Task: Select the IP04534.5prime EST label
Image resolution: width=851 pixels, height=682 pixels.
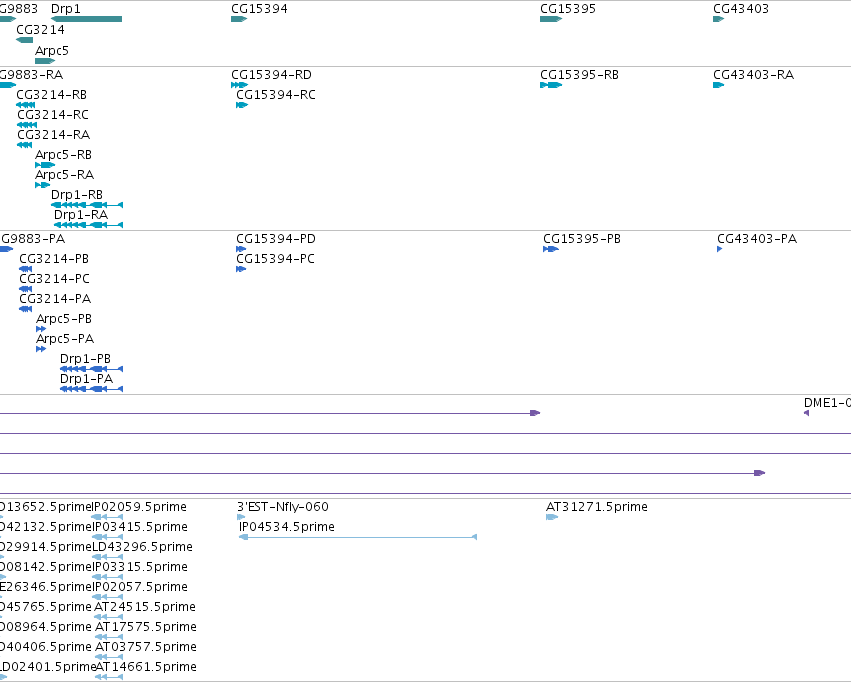Action: pyautogui.click(x=287, y=526)
